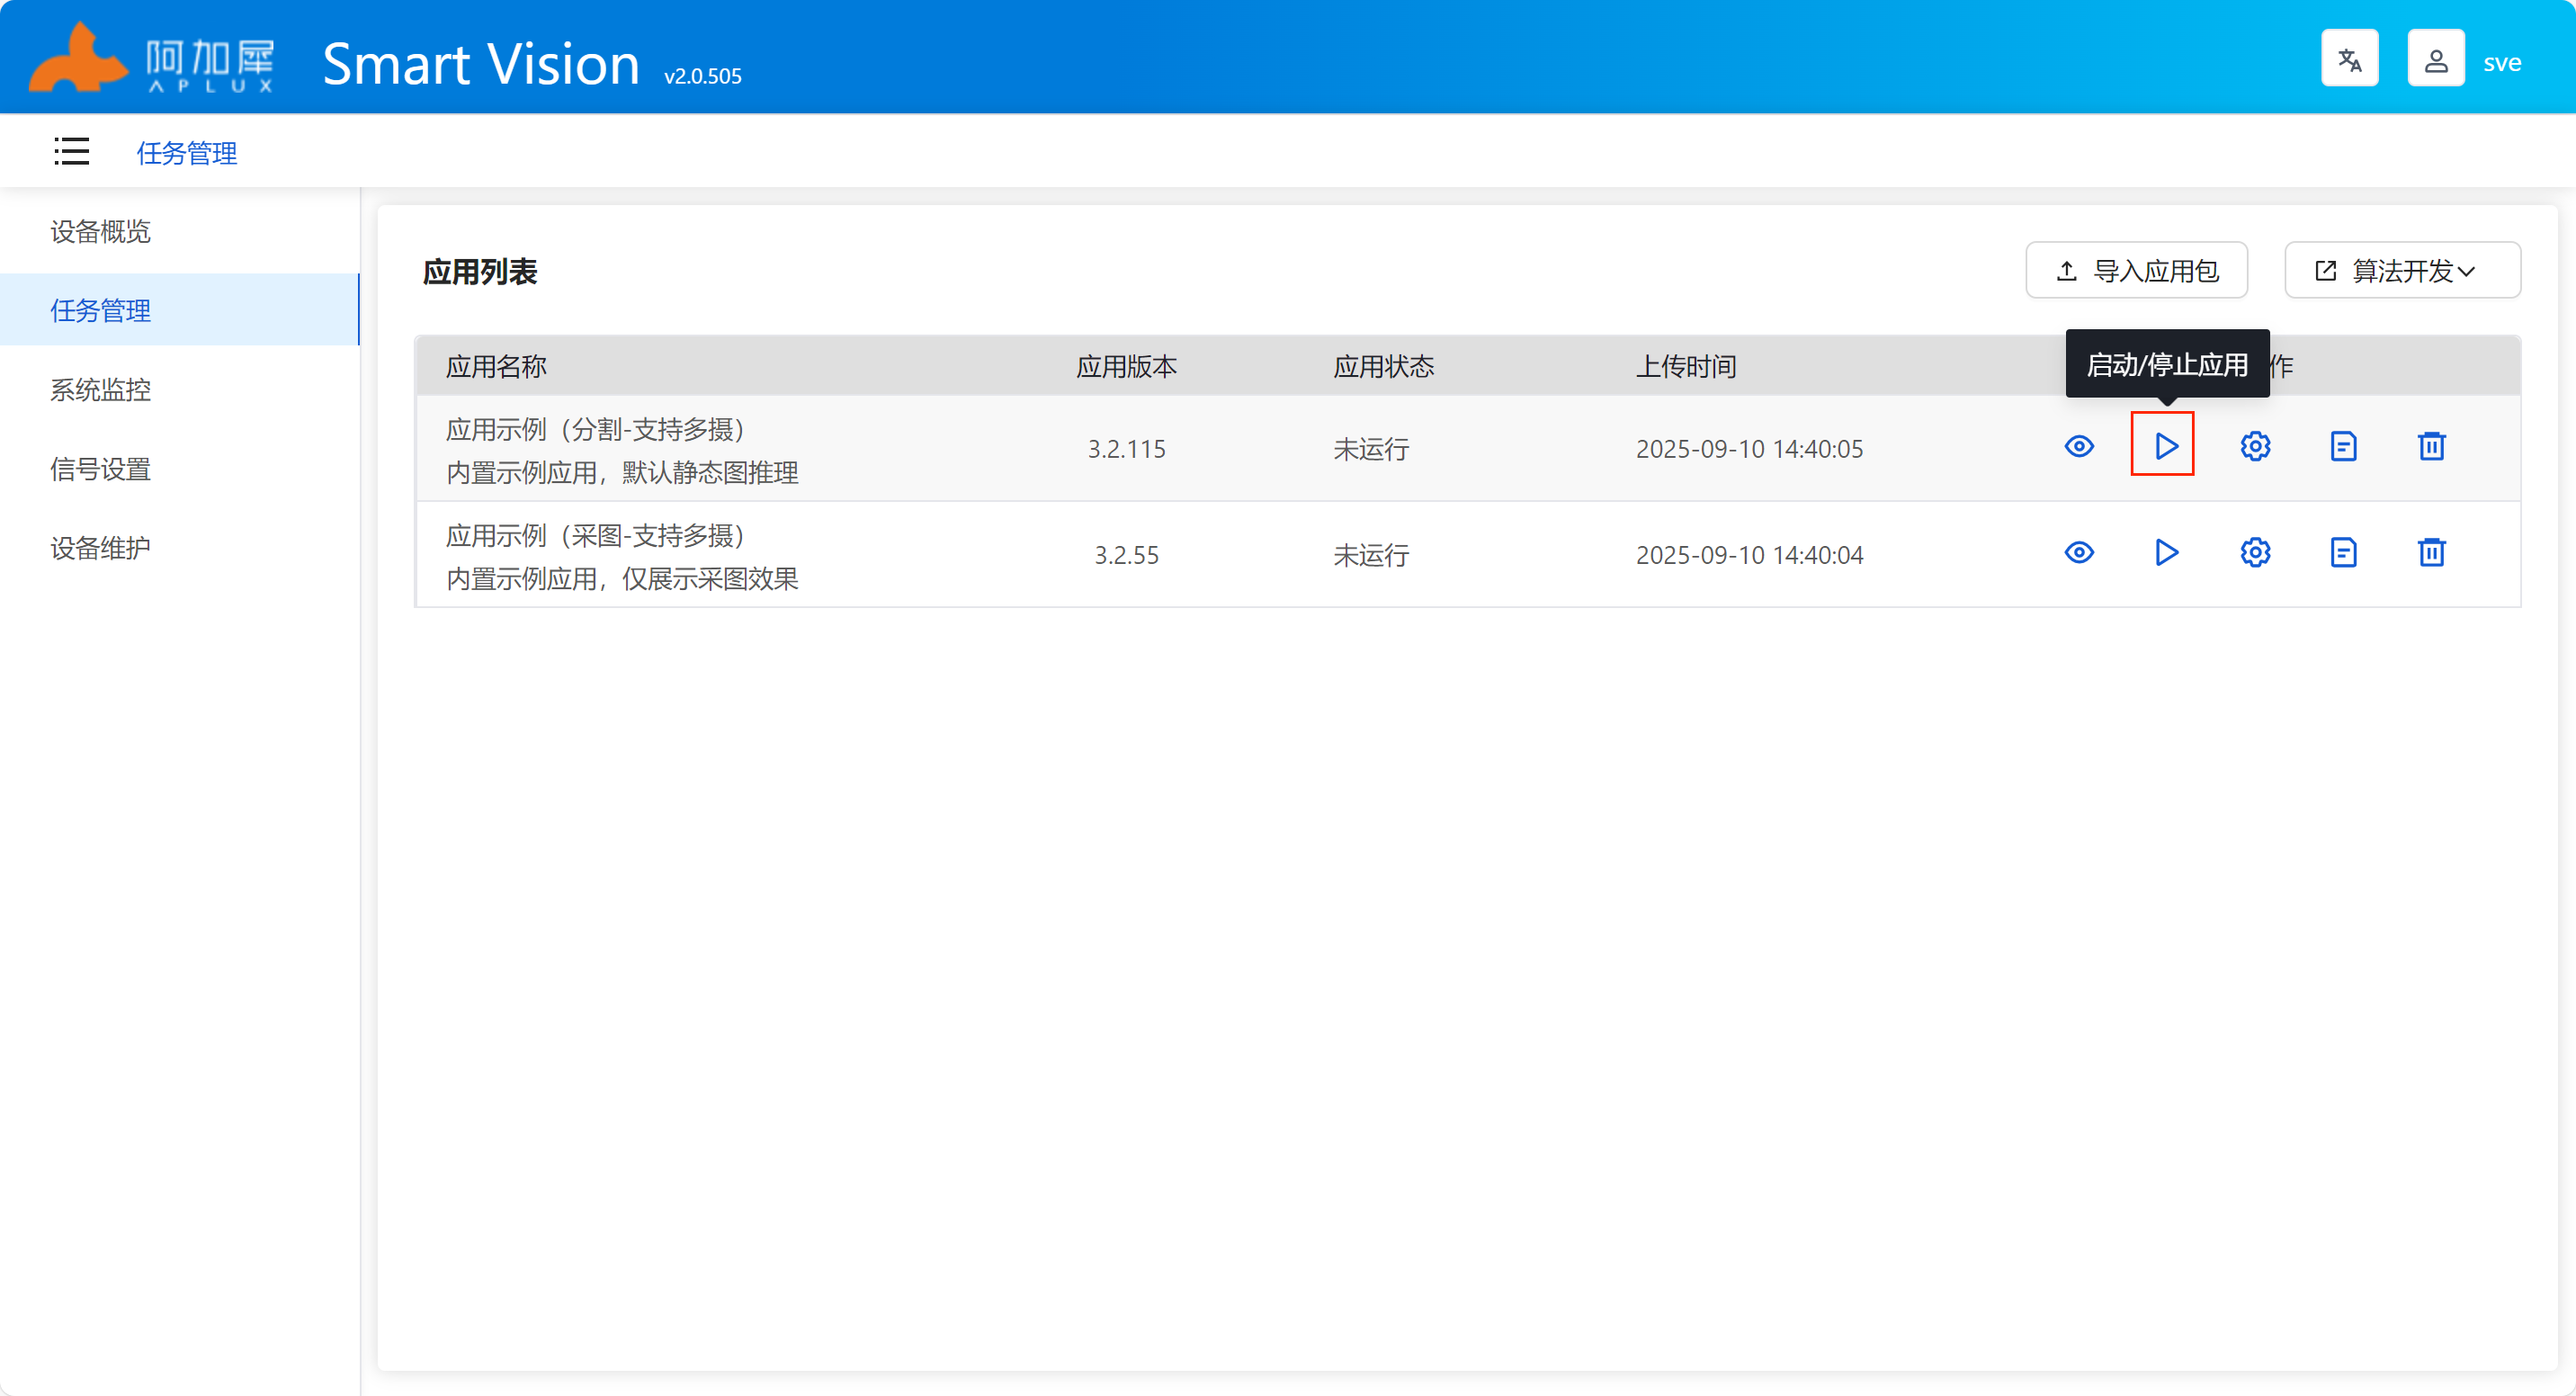Image resolution: width=2576 pixels, height=1396 pixels.
Task: Open the user profile icon
Action: click(x=2435, y=59)
